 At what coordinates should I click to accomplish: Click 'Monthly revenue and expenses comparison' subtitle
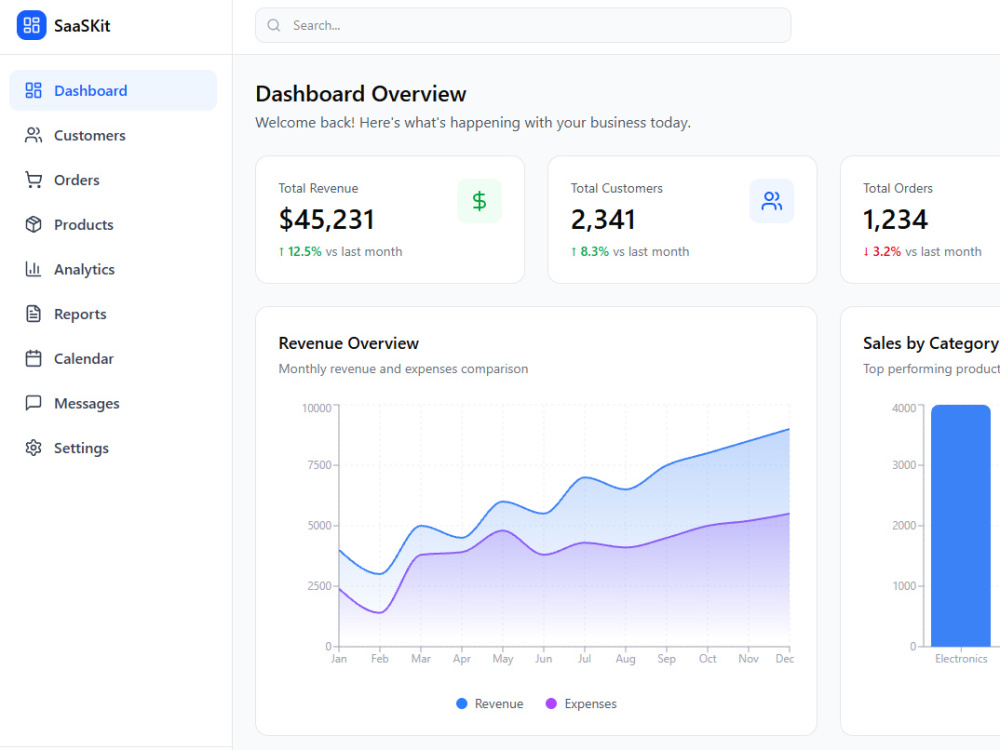tap(403, 369)
